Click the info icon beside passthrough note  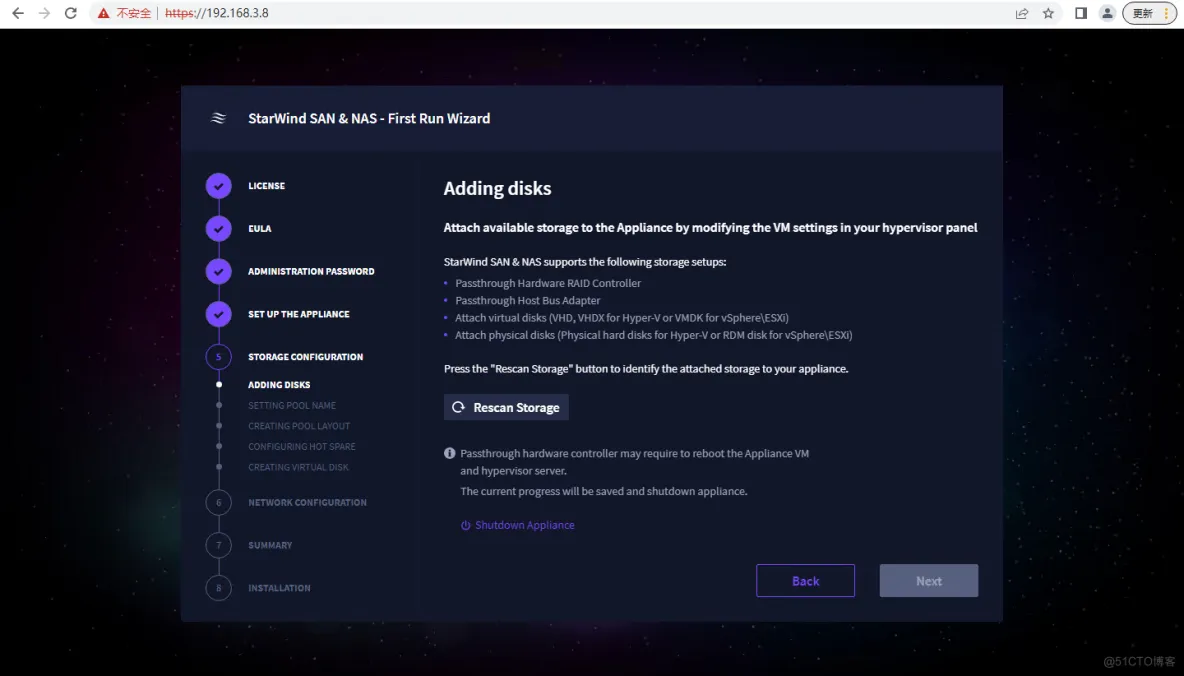(450, 453)
